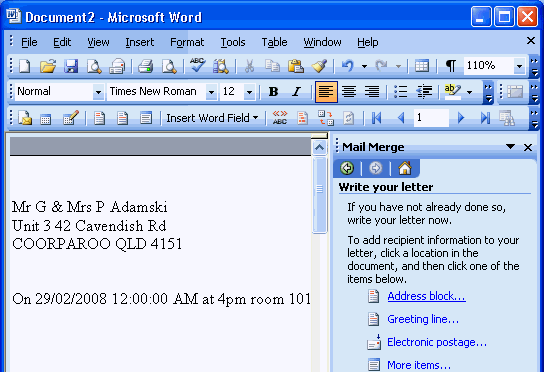The width and height of the screenshot is (544, 372).
Task: Click the Greeting line link
Action: pyautogui.click(x=423, y=319)
